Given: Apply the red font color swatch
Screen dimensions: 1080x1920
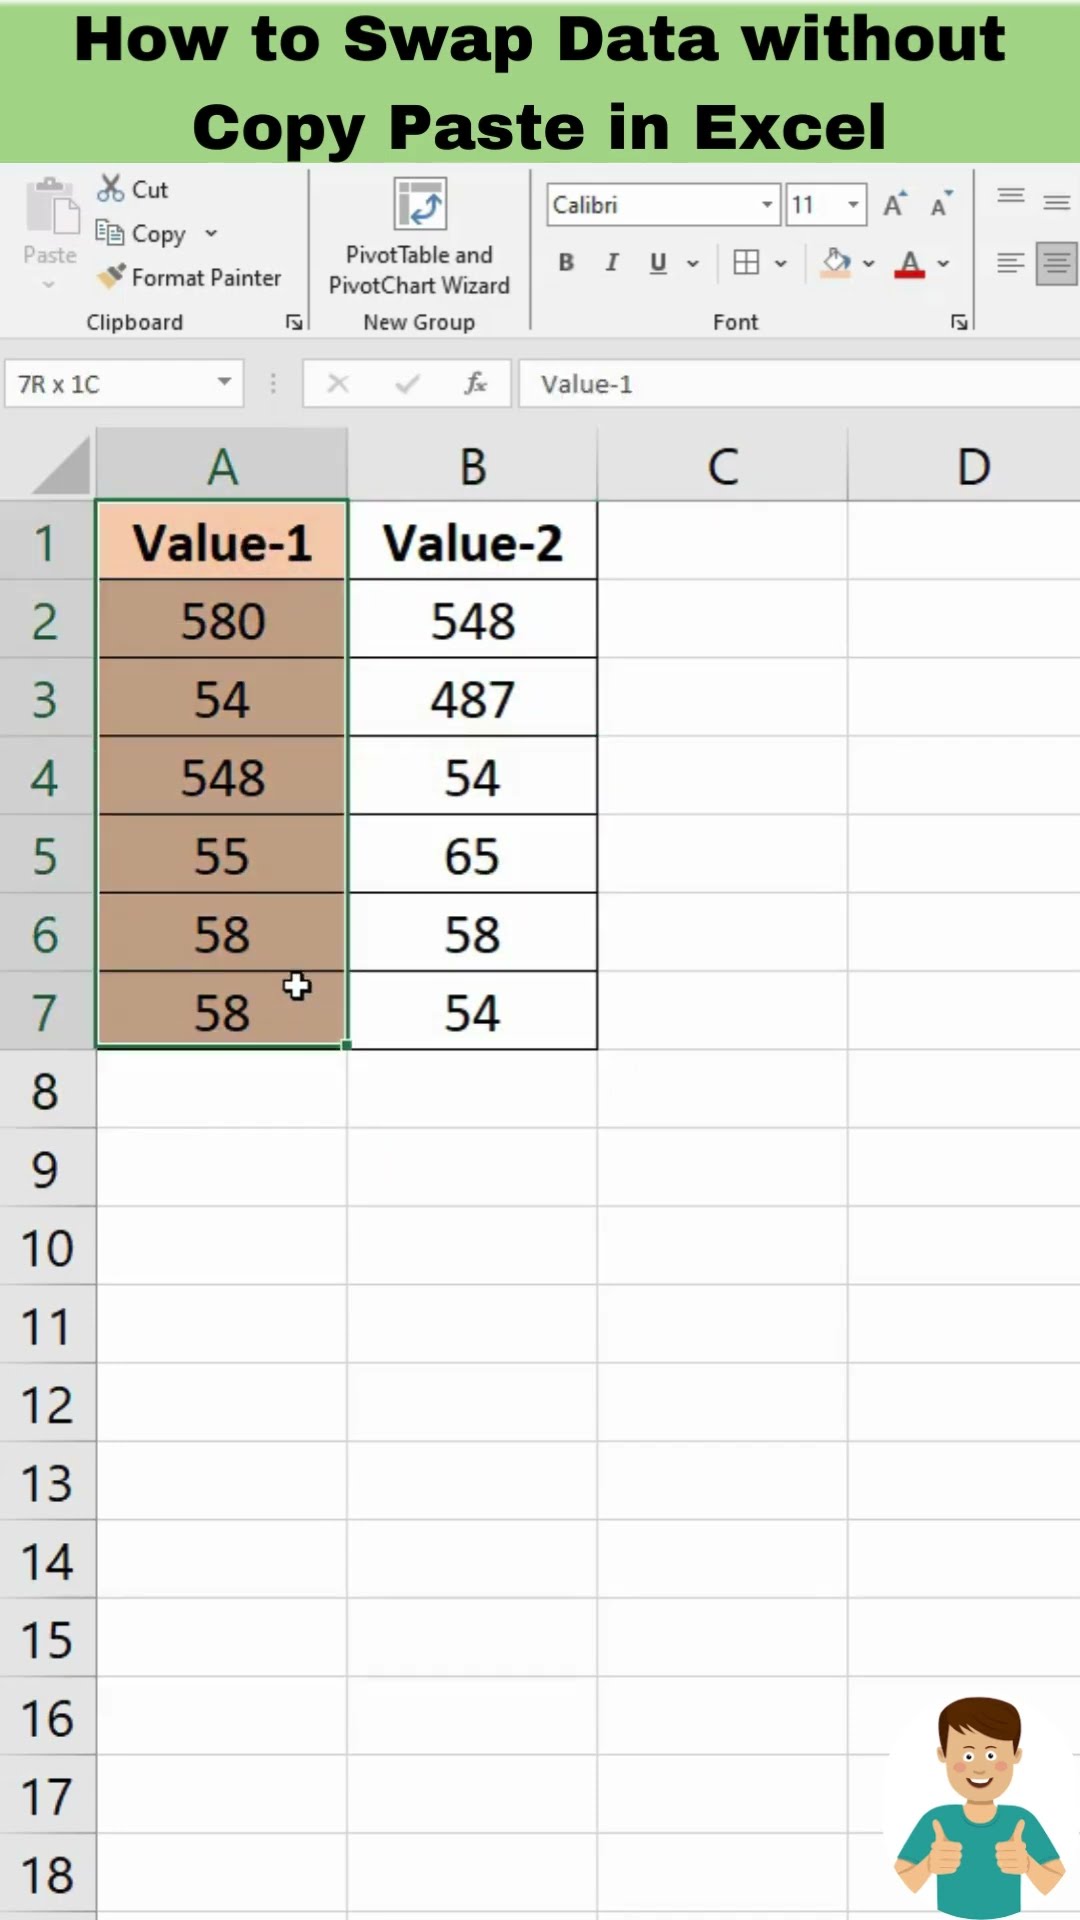Looking at the screenshot, I should point(909,264).
